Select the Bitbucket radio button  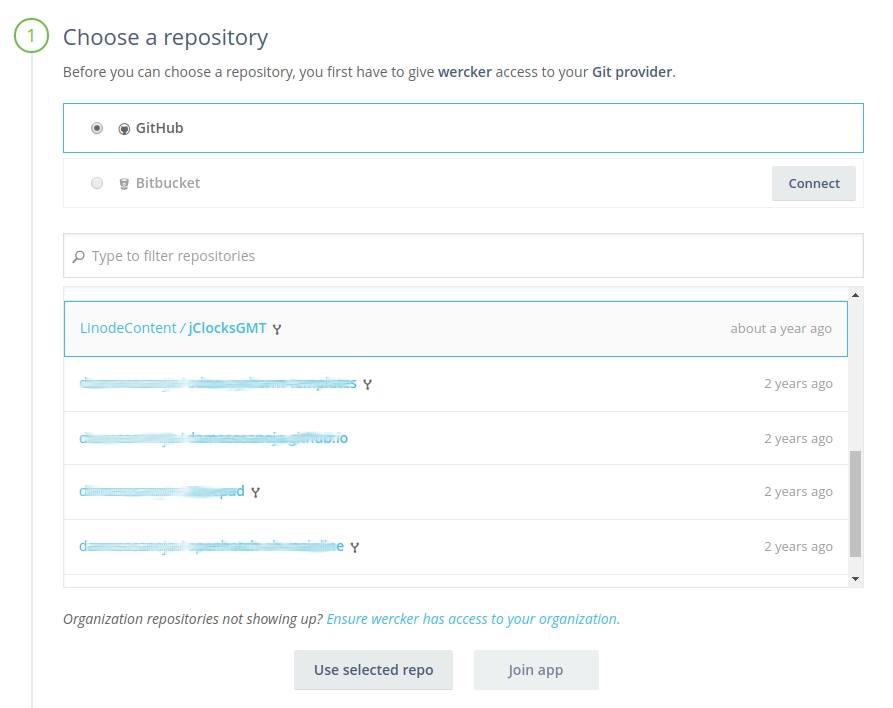pos(97,183)
